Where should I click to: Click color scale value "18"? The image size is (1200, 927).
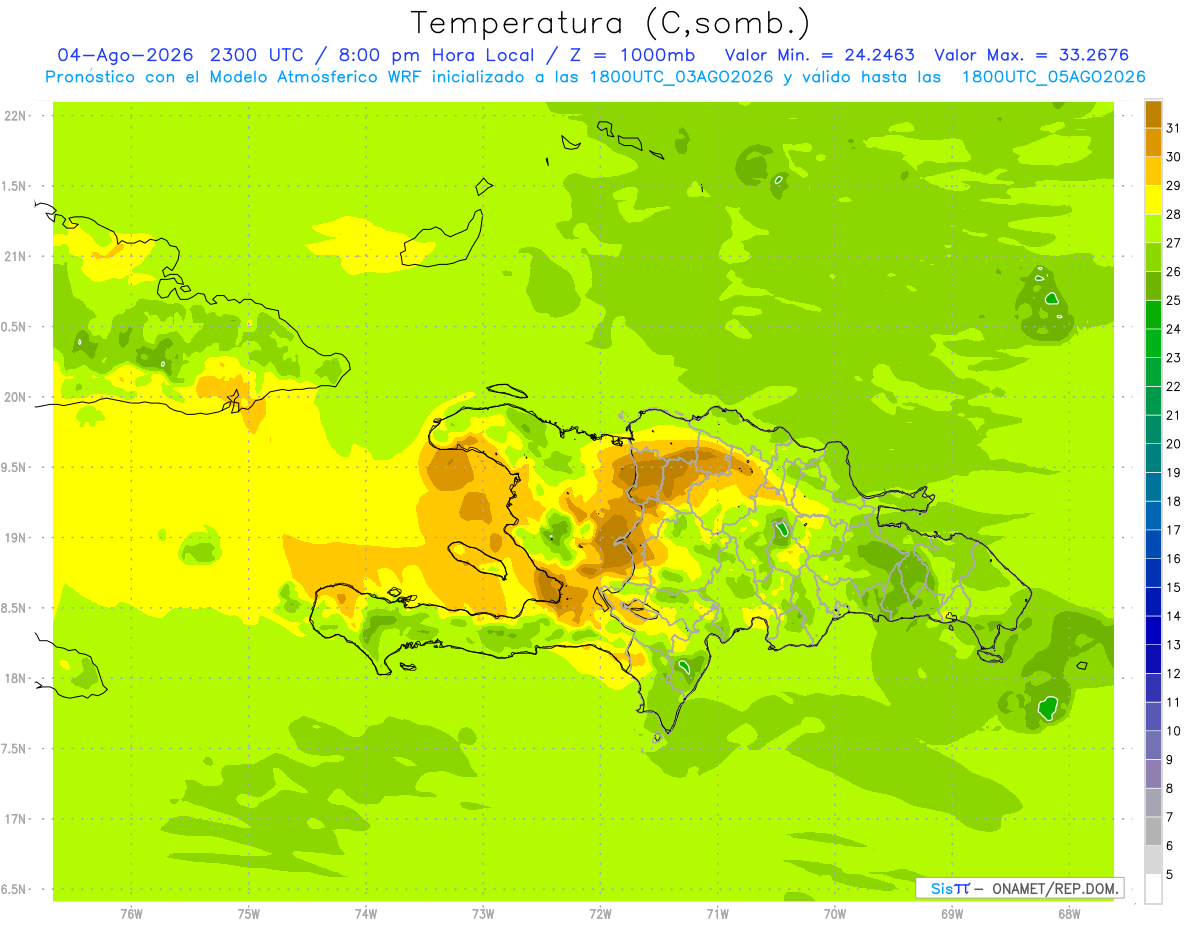(x=1174, y=501)
